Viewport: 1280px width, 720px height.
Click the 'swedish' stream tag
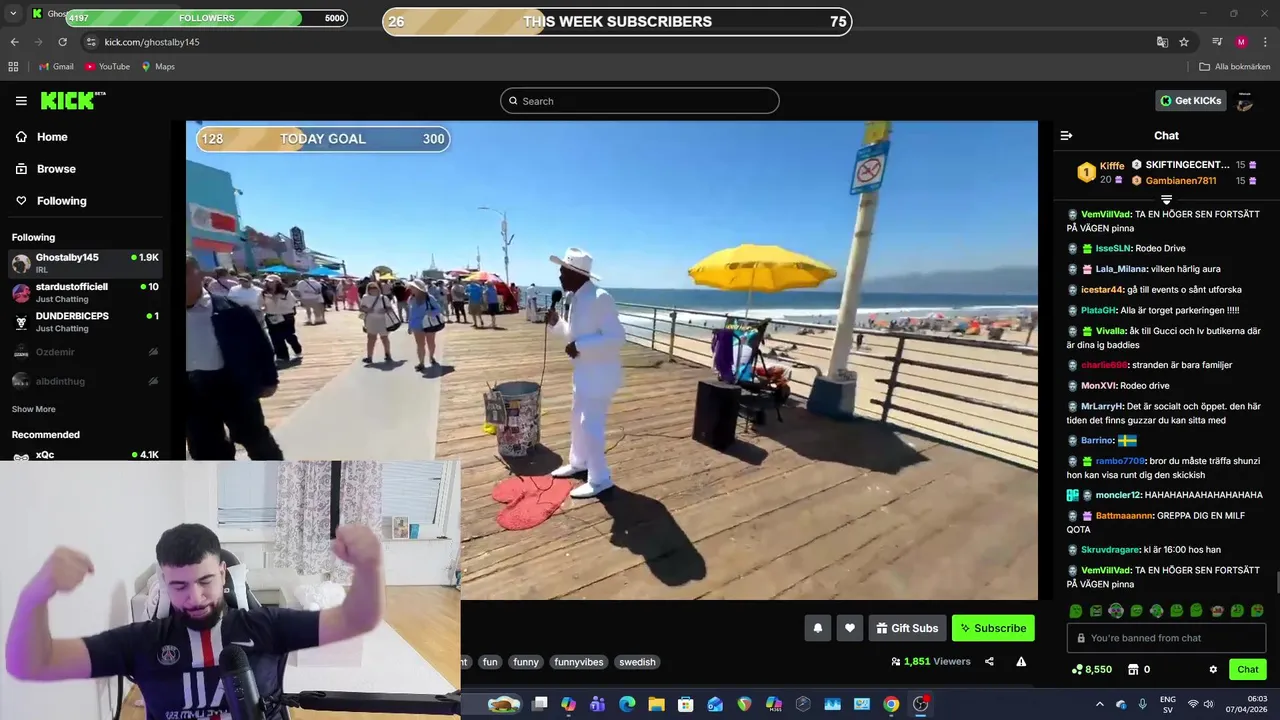pyautogui.click(x=637, y=662)
